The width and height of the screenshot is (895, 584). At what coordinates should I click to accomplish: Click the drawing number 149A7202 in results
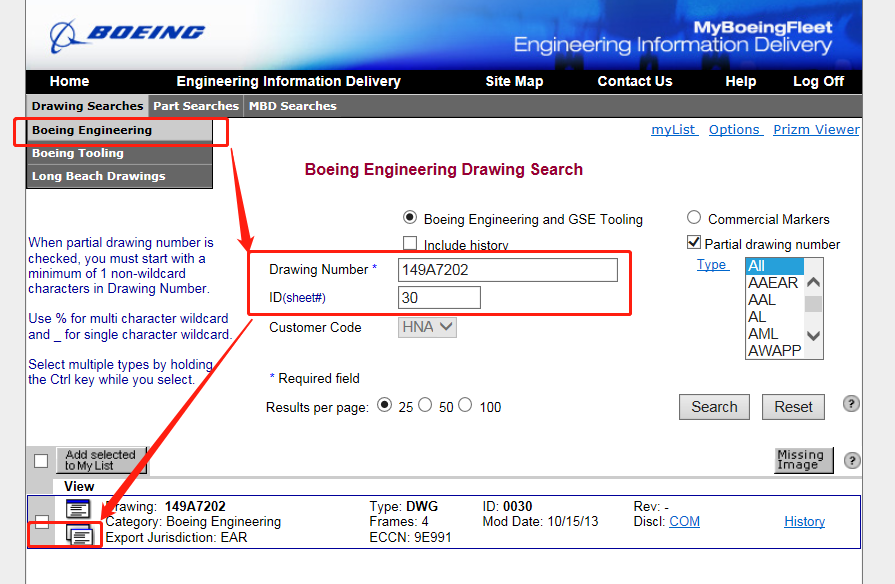195,506
